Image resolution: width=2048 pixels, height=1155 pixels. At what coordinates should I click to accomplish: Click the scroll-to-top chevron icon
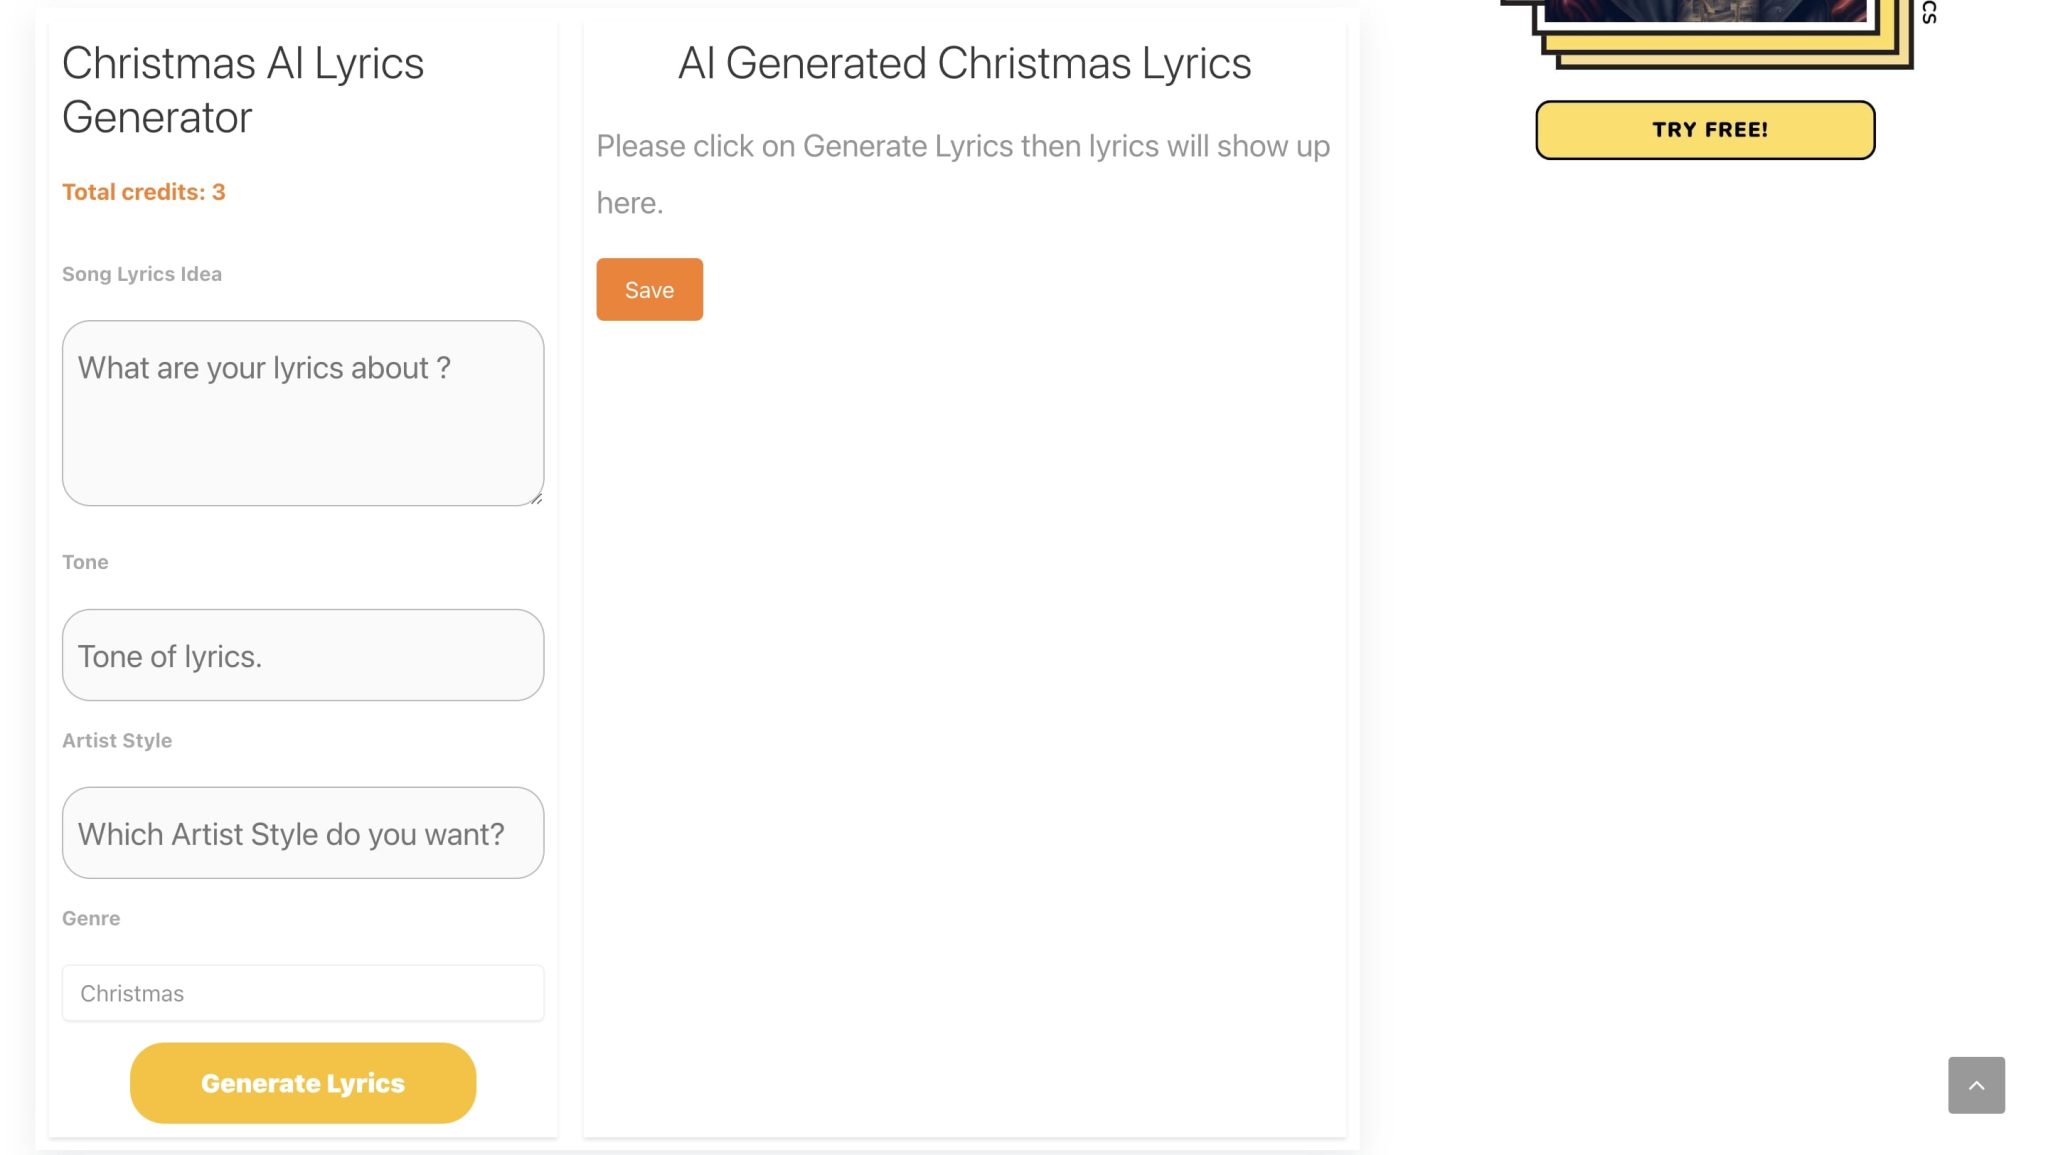(x=1976, y=1084)
